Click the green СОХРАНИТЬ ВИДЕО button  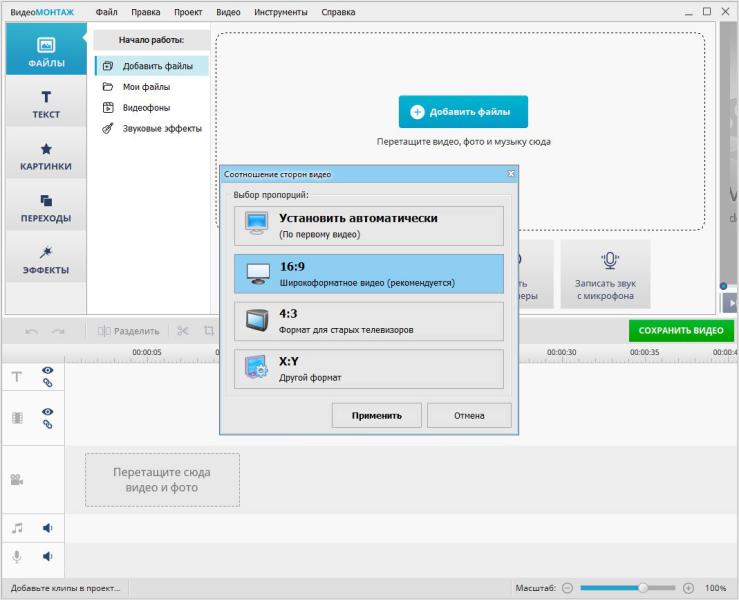(681, 330)
